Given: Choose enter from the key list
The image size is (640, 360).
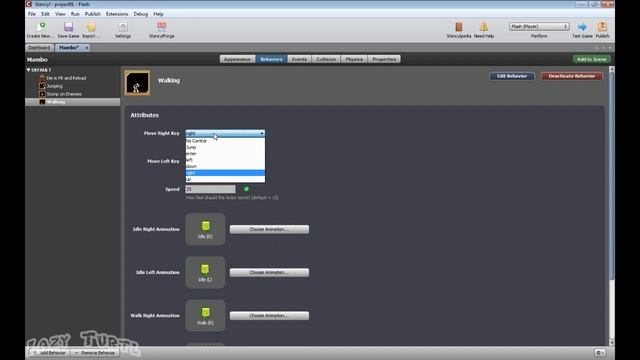Looking at the screenshot, I should (x=225, y=153).
